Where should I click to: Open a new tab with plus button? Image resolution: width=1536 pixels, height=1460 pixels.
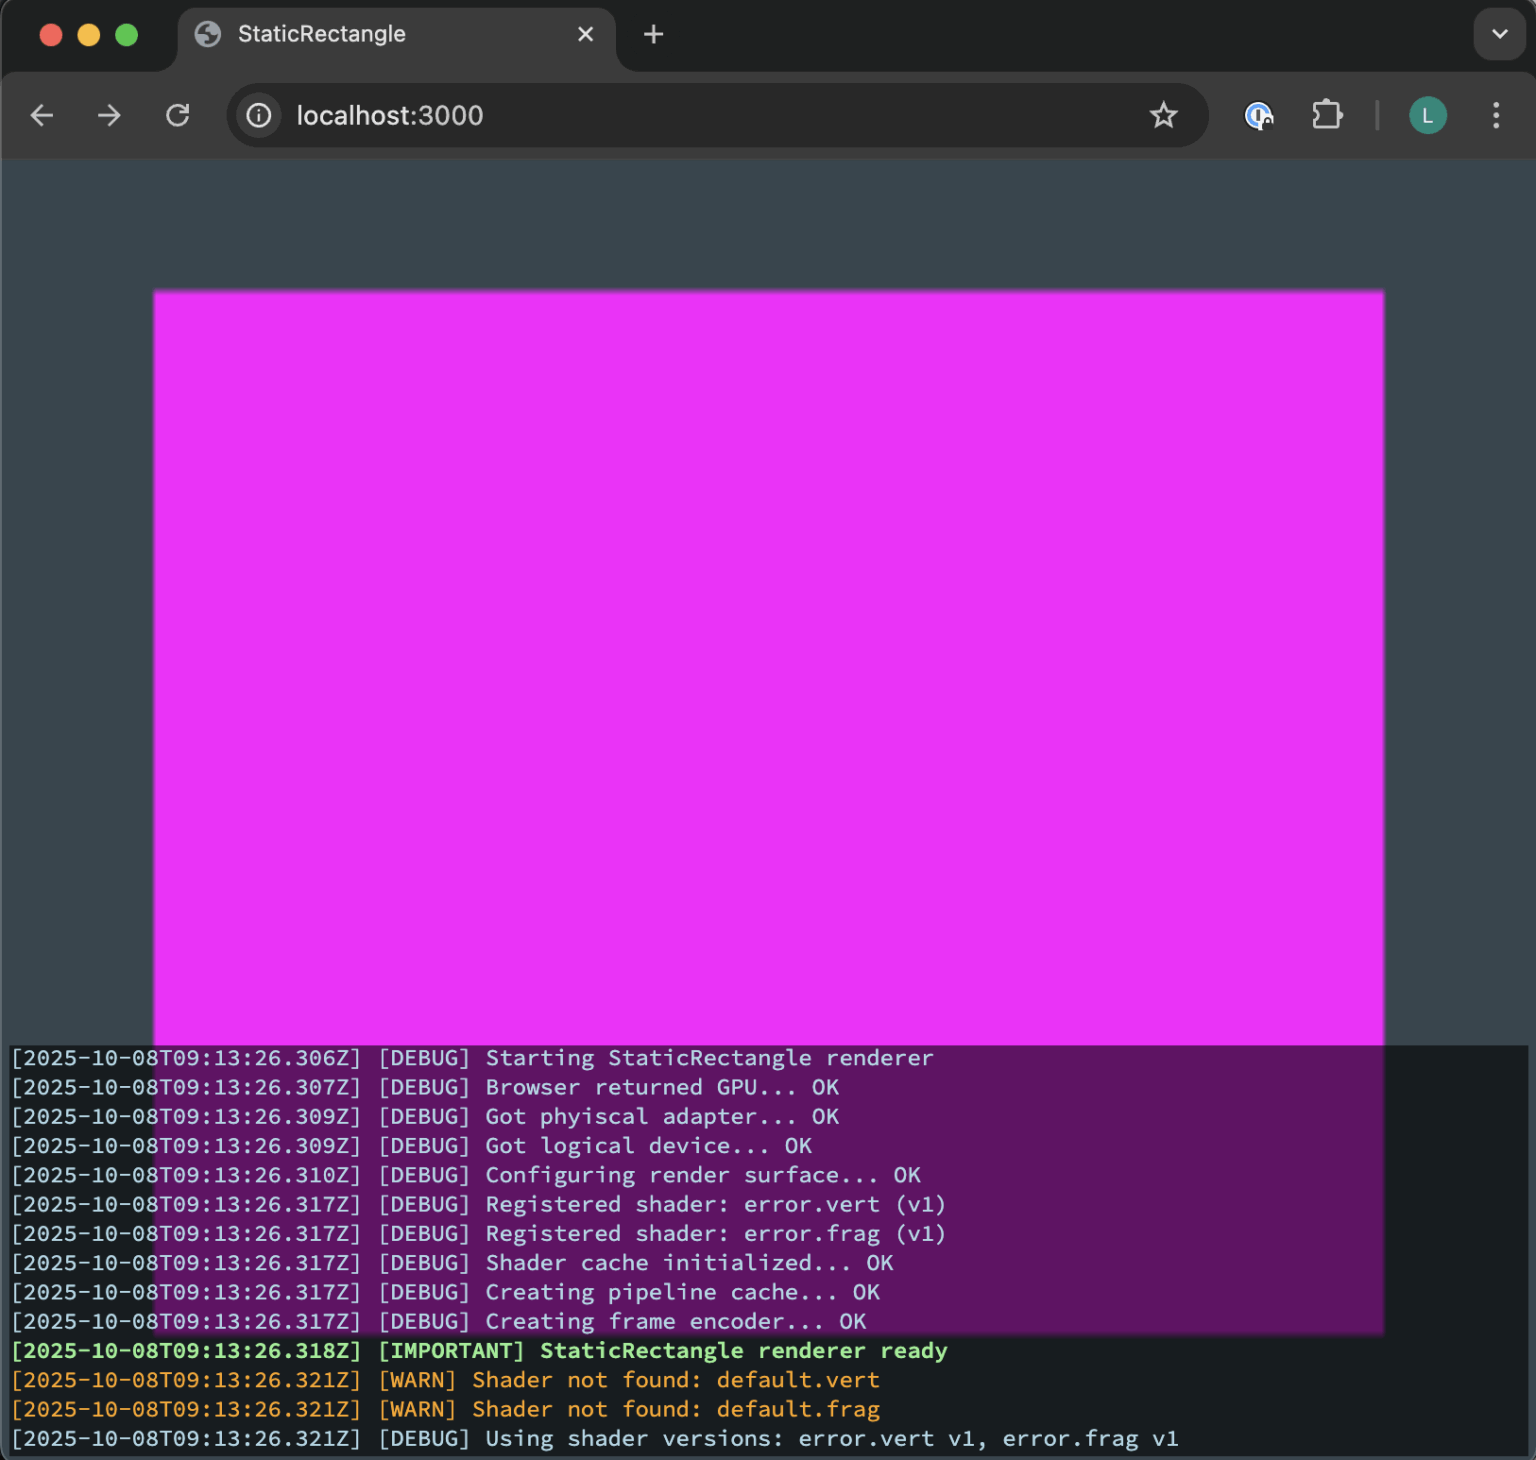coord(653,35)
